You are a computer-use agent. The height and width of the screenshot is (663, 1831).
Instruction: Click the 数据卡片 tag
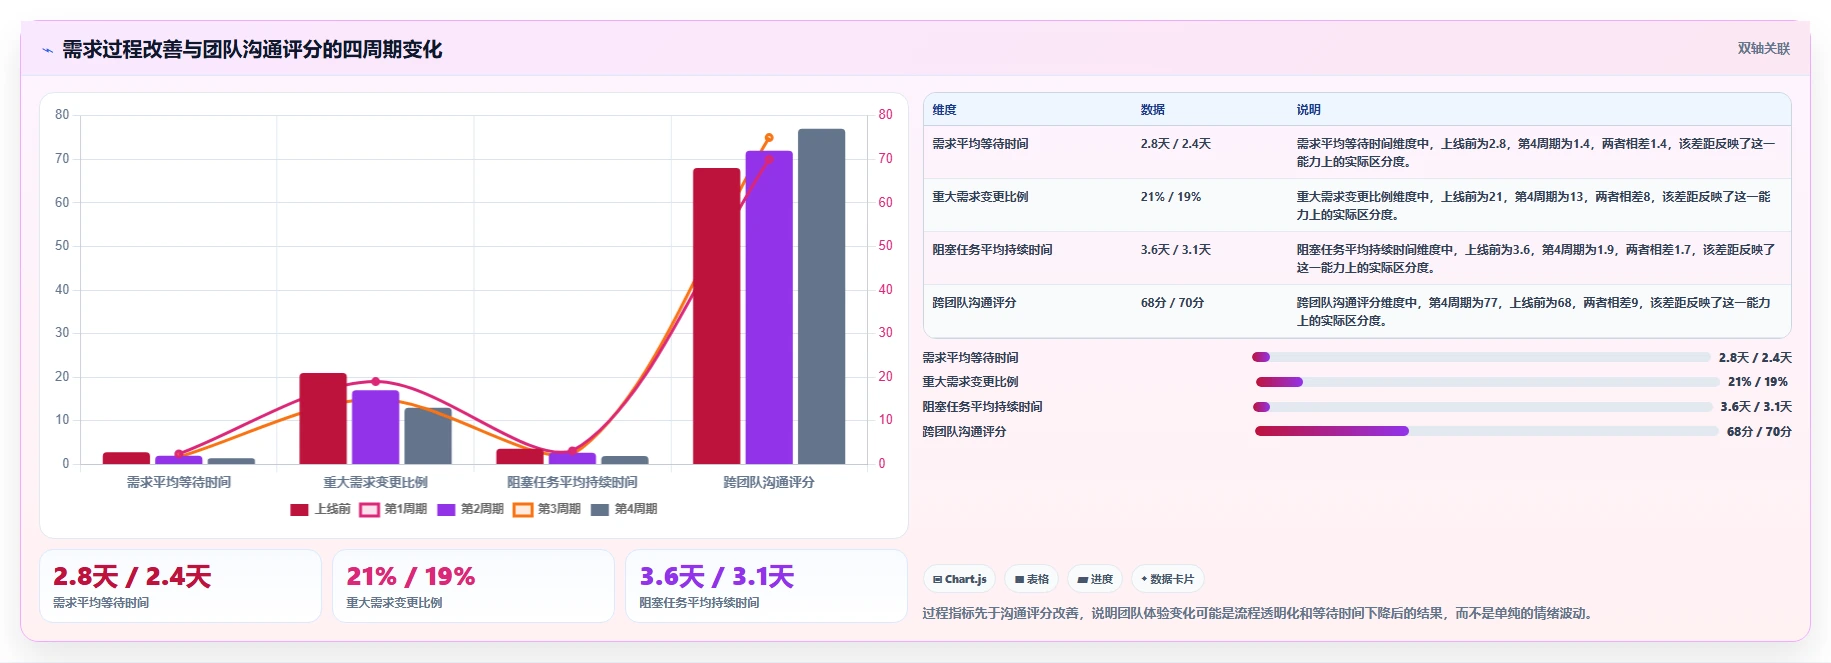[x=1167, y=579]
